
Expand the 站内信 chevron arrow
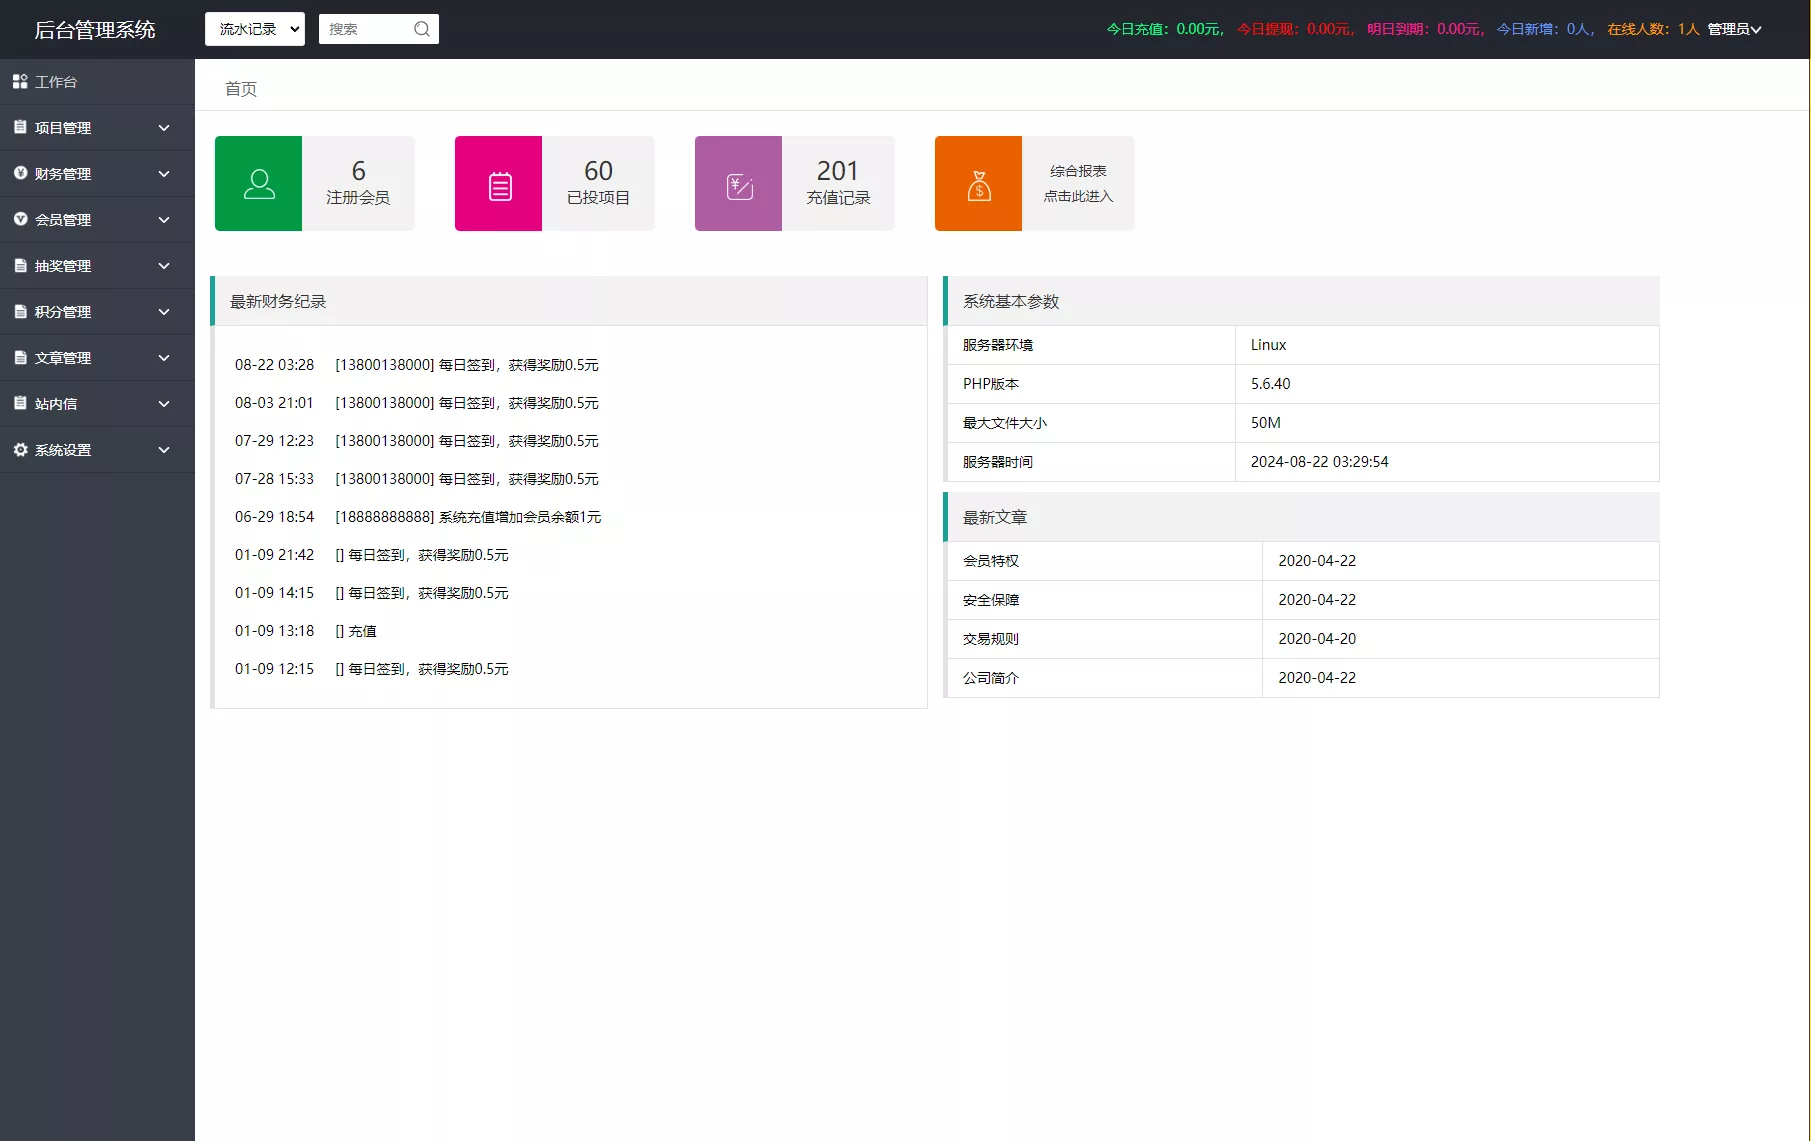click(164, 404)
